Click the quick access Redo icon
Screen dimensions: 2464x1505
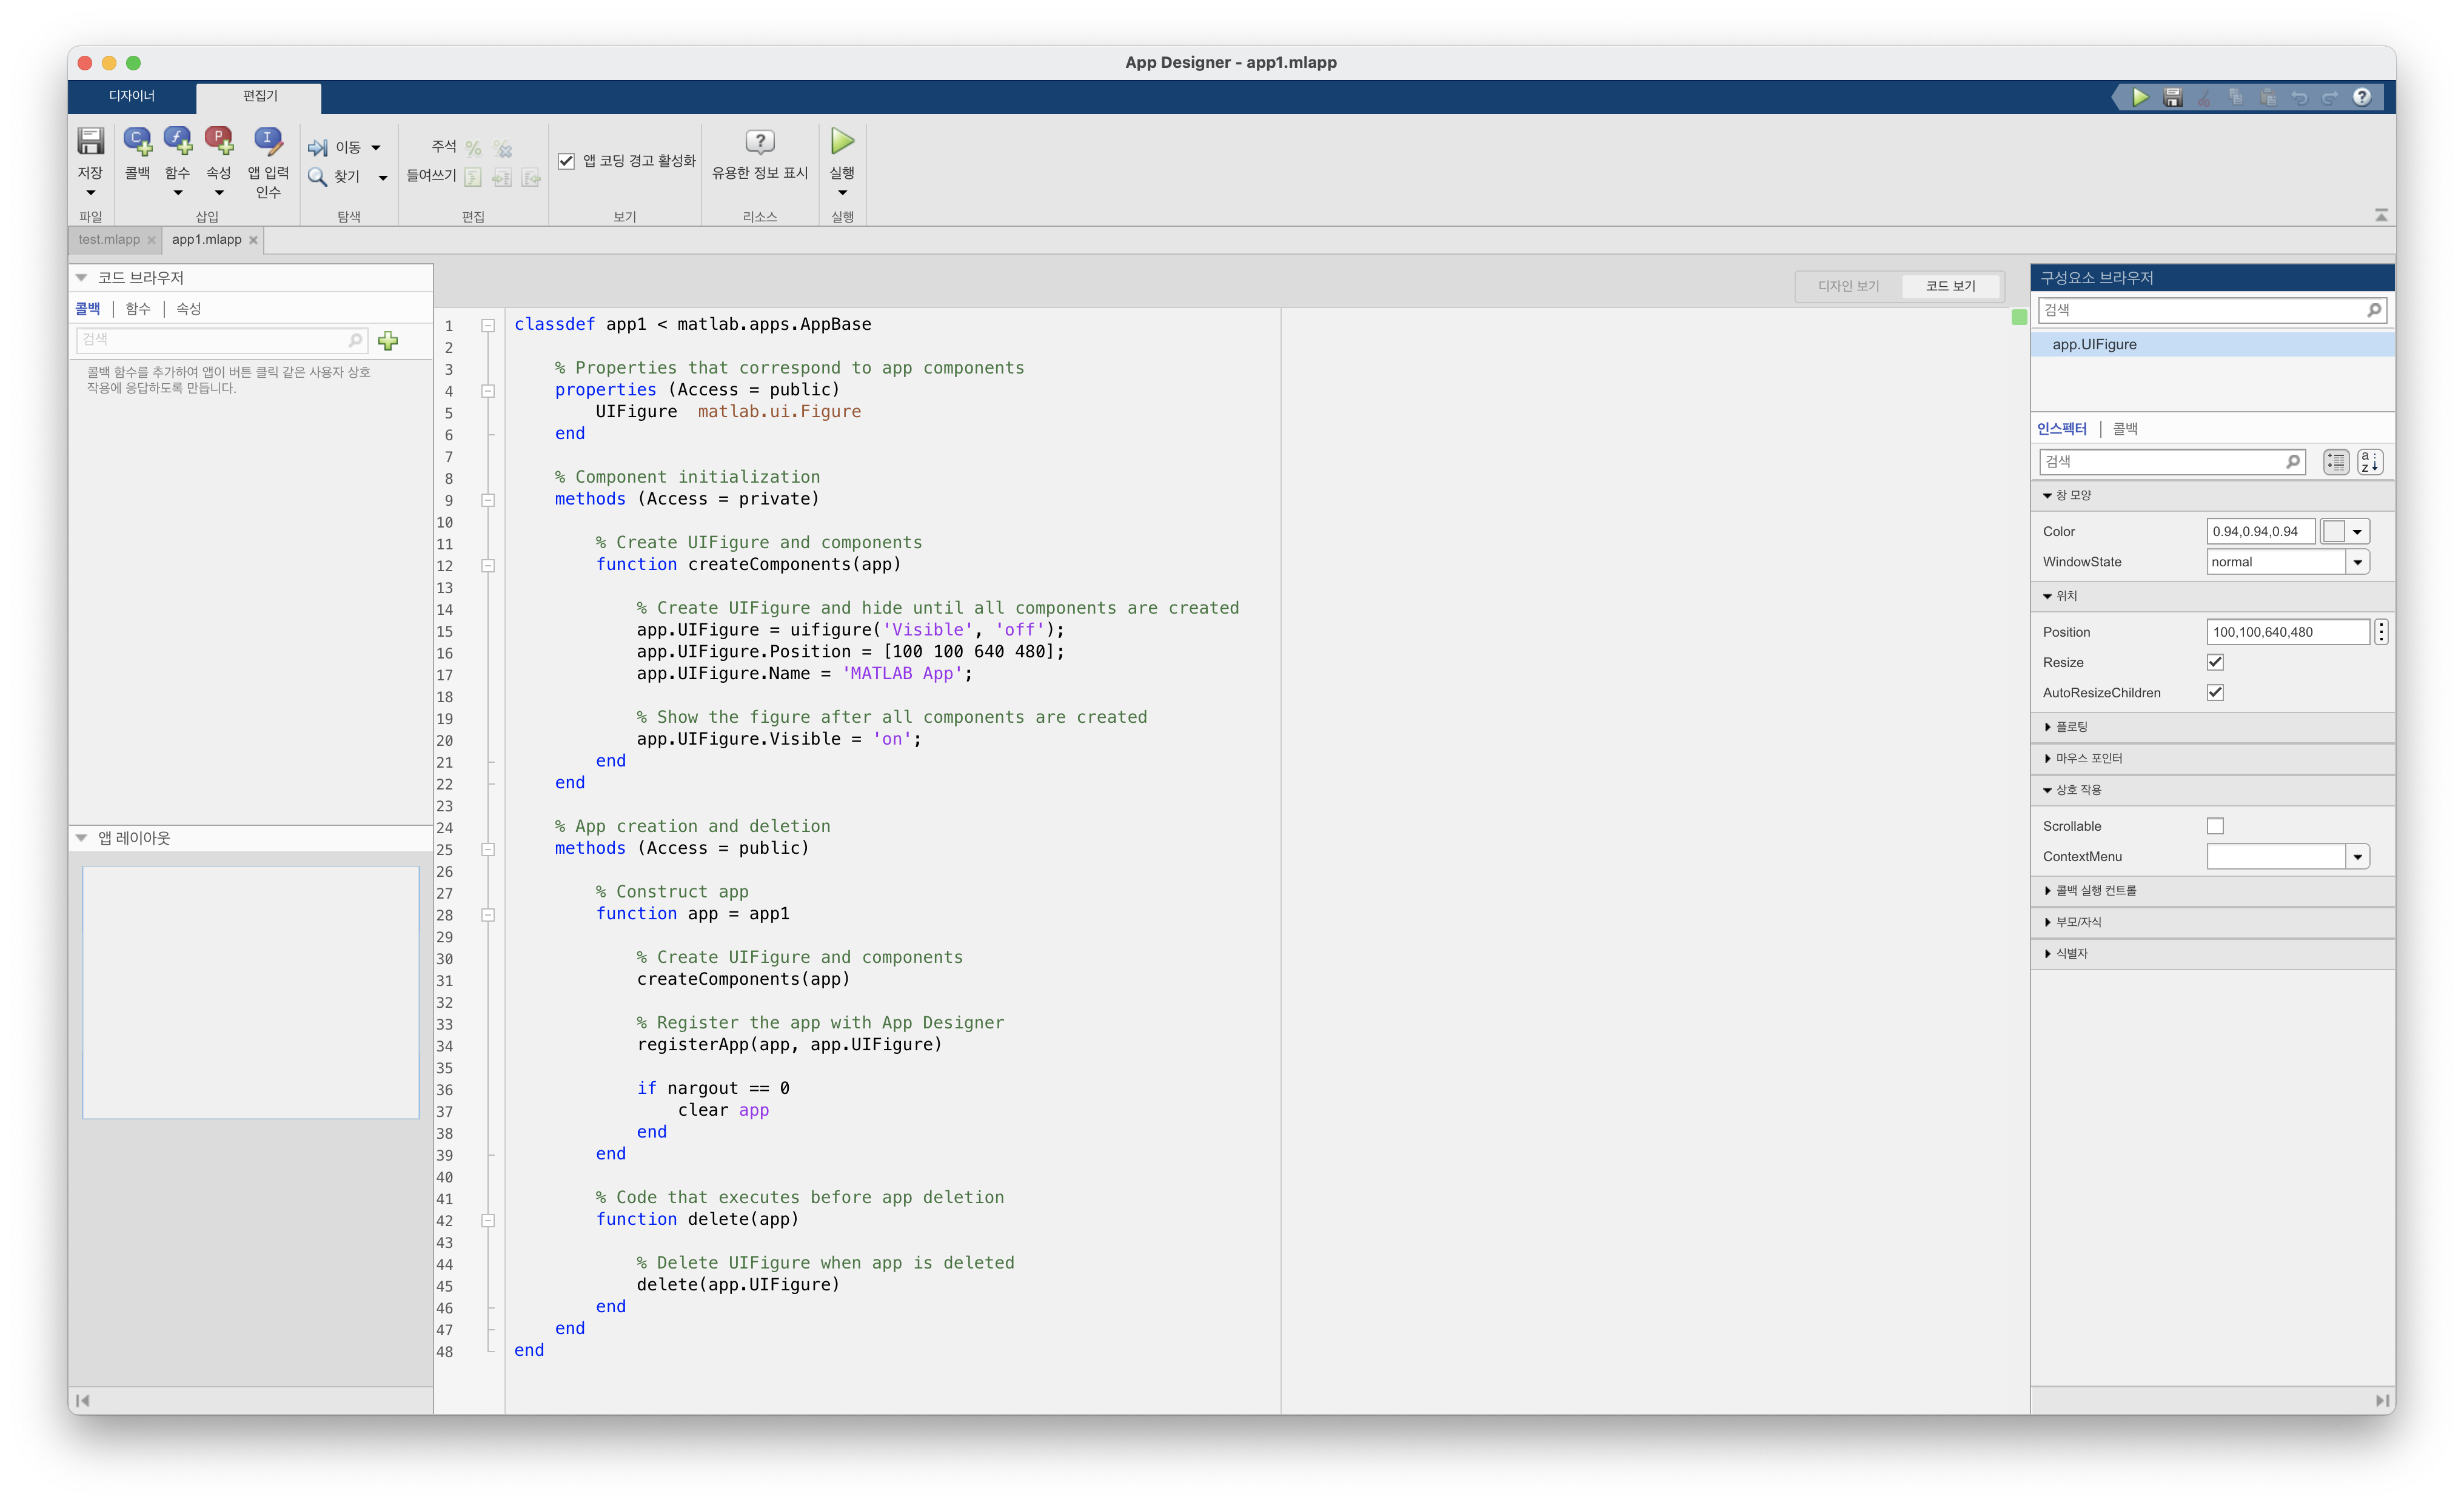[2330, 97]
